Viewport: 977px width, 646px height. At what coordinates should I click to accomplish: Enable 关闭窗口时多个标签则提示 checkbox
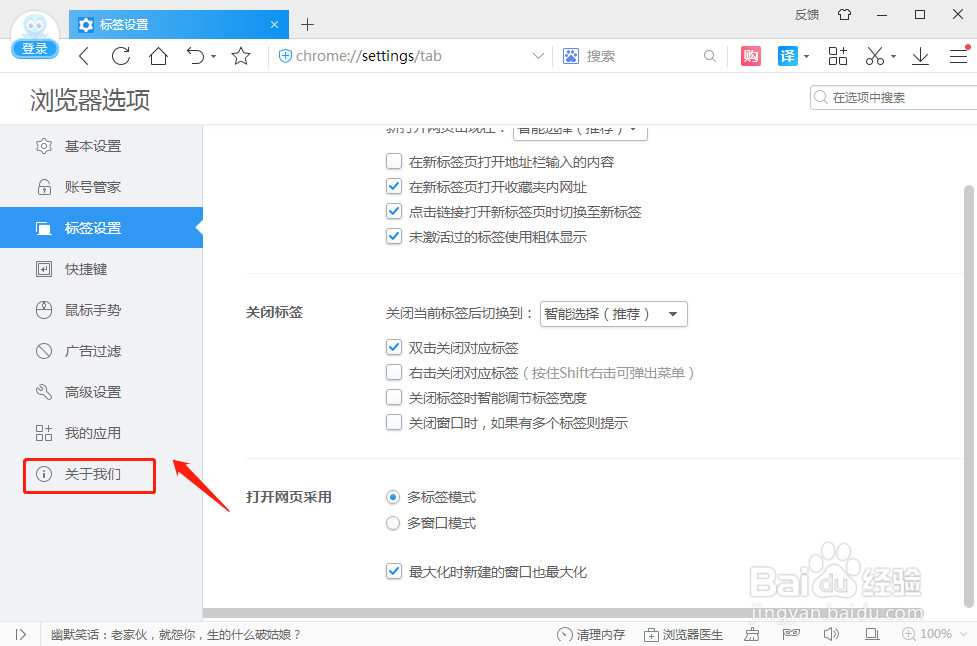[394, 422]
